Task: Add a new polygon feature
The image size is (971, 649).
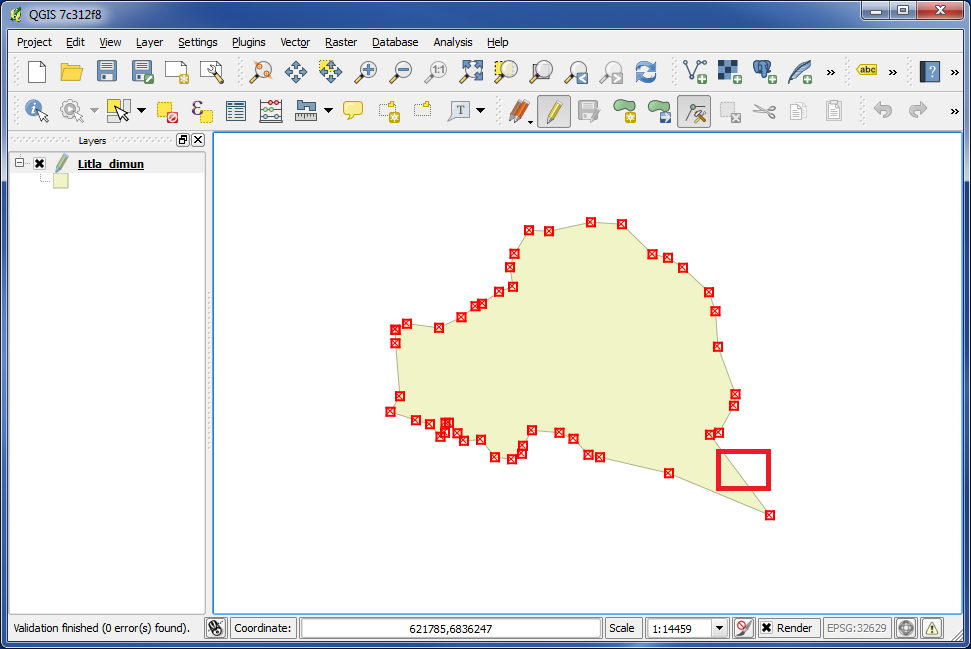Action: coord(625,111)
